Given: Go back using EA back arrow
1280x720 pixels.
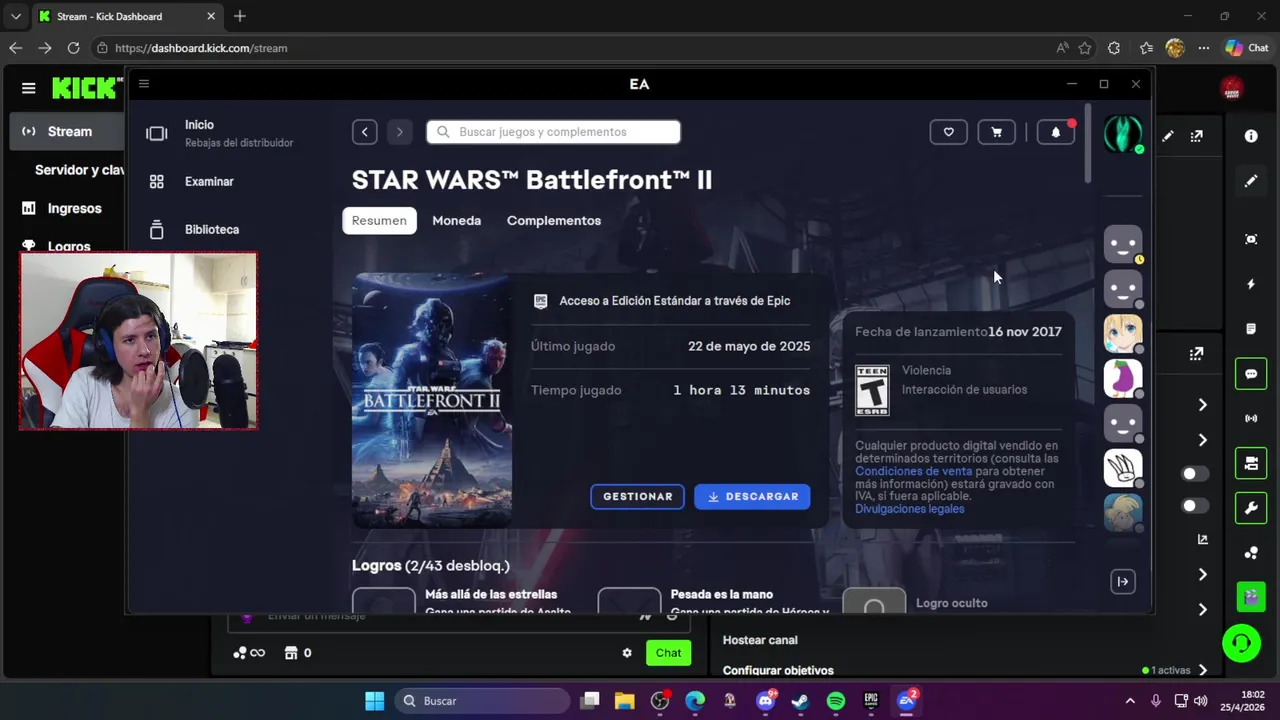Looking at the screenshot, I should tap(365, 132).
